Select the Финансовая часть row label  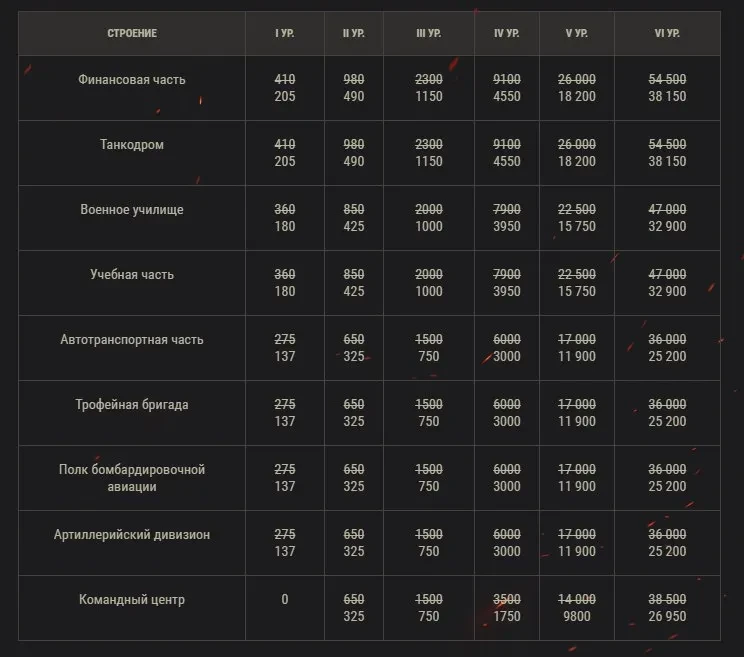(x=132, y=79)
